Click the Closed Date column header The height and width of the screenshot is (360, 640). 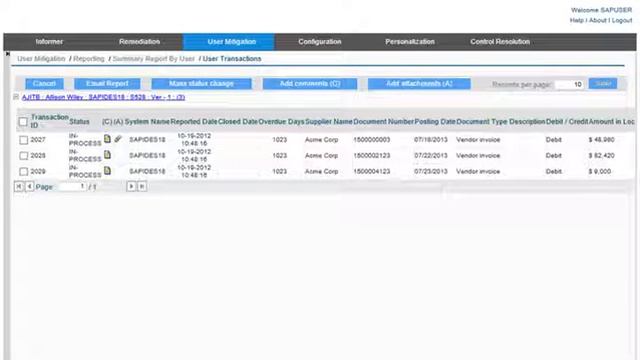tap(238, 122)
